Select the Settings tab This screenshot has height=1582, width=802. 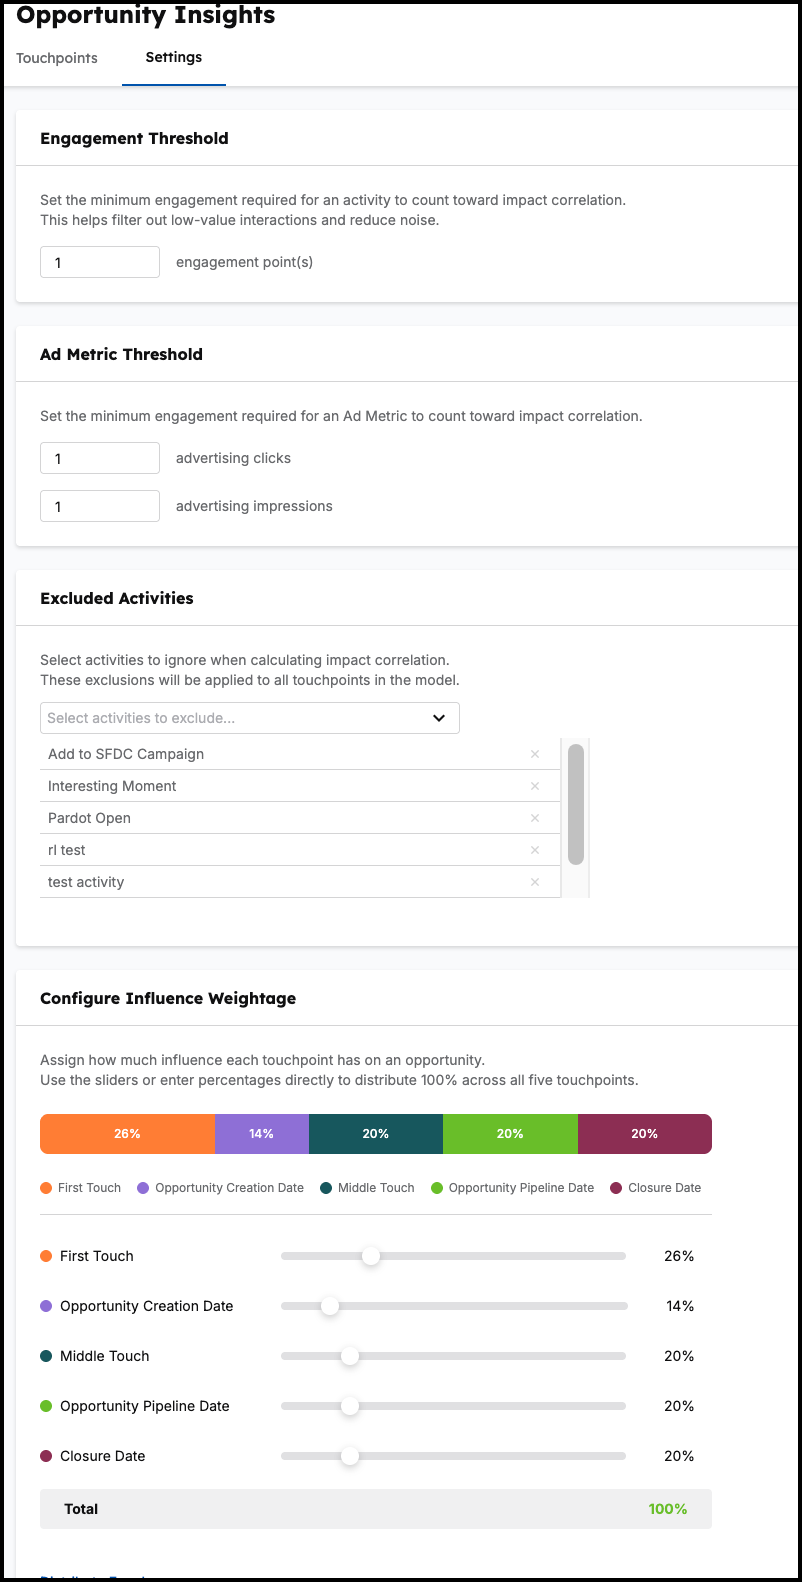(174, 57)
